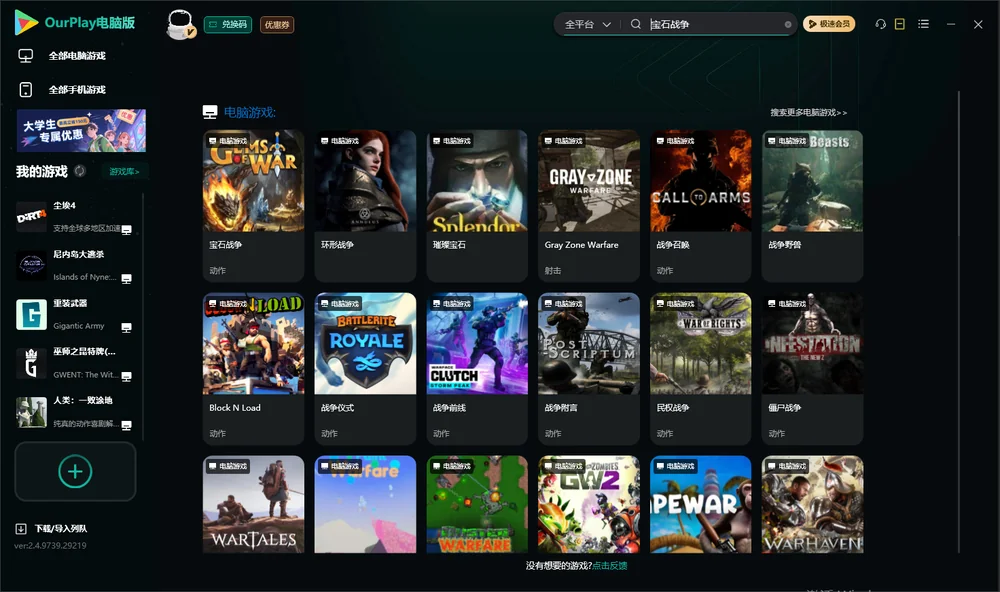Image resolution: width=1000 pixels, height=592 pixels.
Task: Click the search magnifier icon
Action: [636, 24]
